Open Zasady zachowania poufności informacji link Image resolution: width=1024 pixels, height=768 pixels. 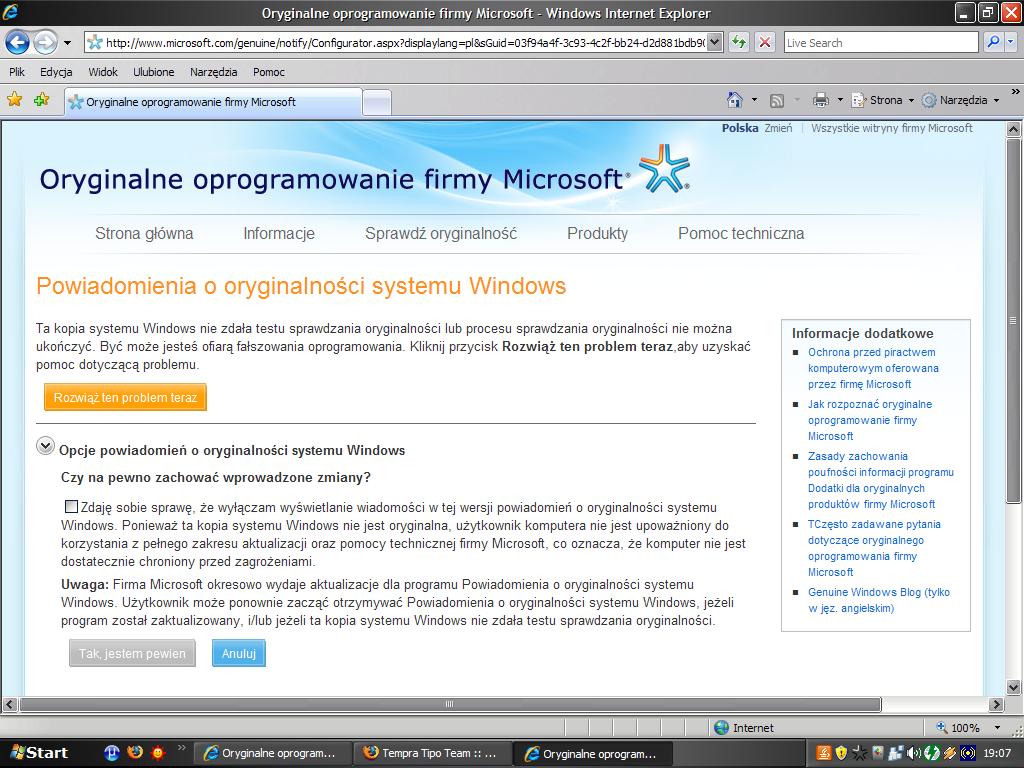[x=880, y=480]
